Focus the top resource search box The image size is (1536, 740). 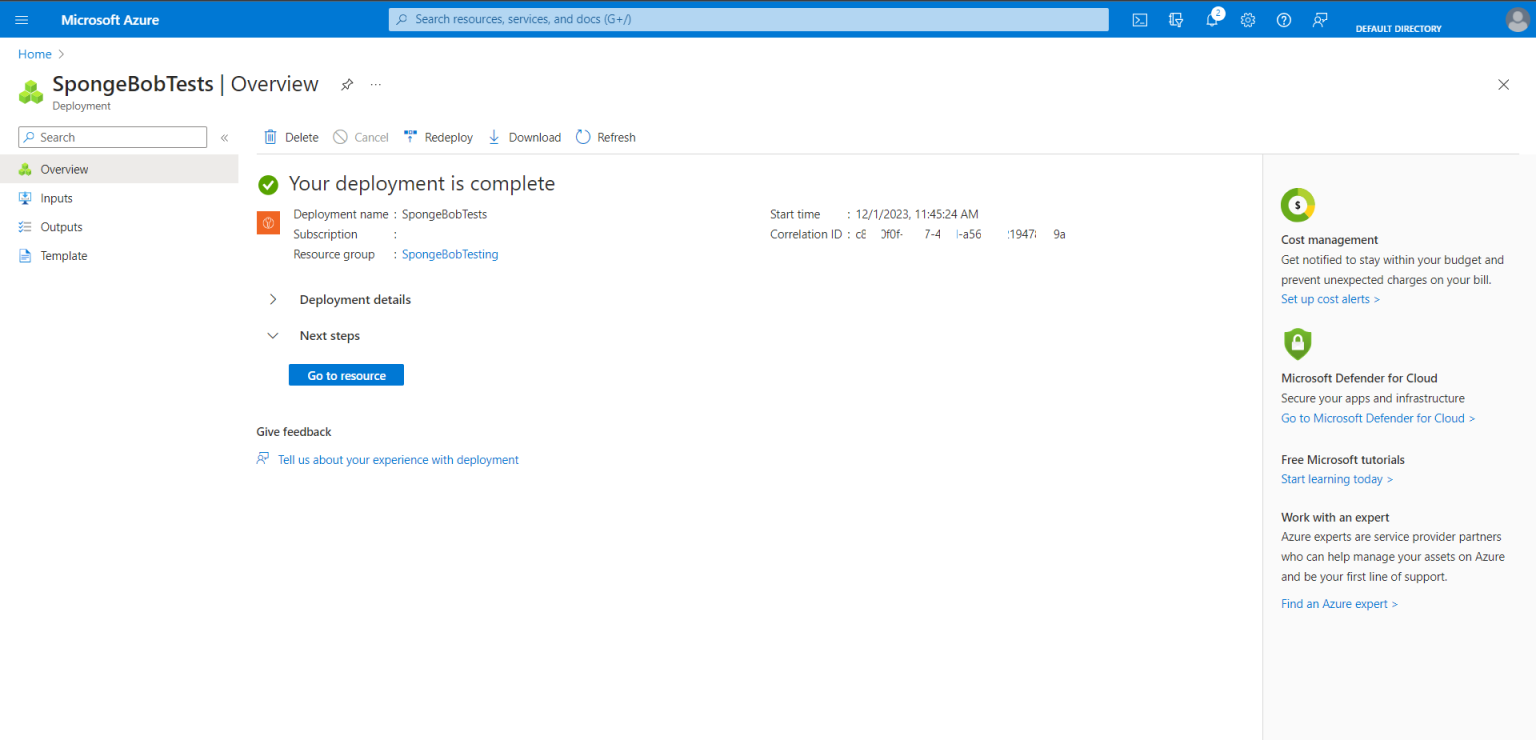click(x=748, y=20)
